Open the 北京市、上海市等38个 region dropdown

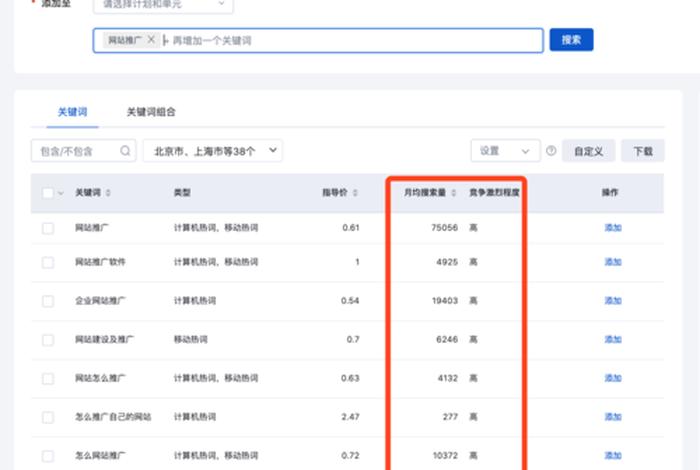212,151
